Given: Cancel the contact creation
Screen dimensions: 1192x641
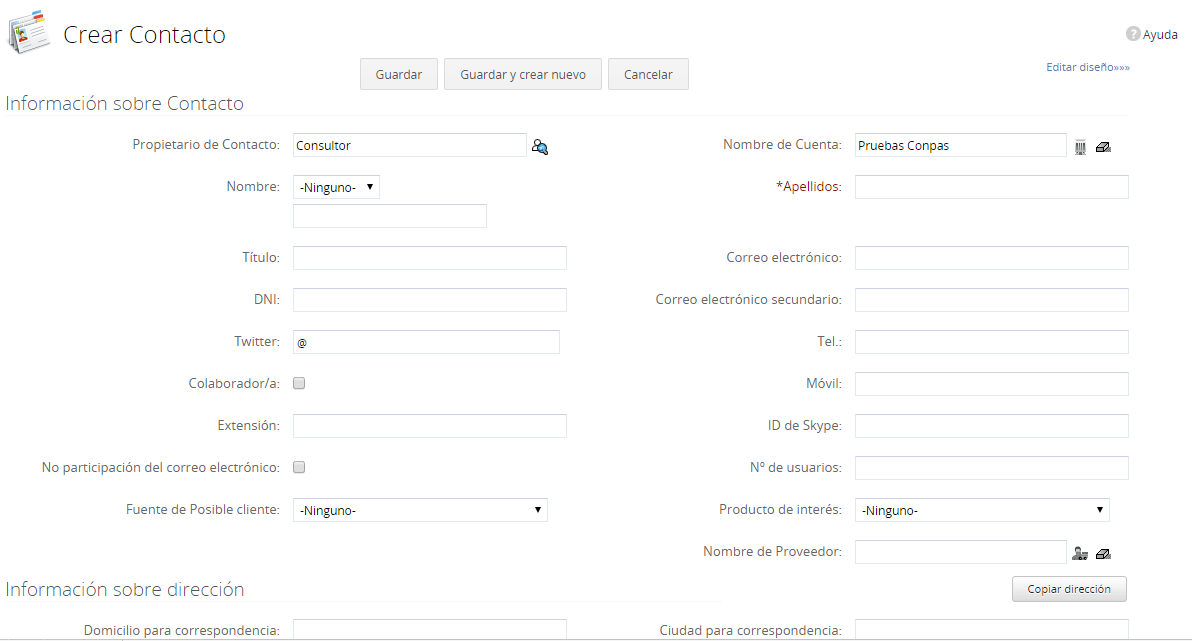Looking at the screenshot, I should click(x=648, y=75).
